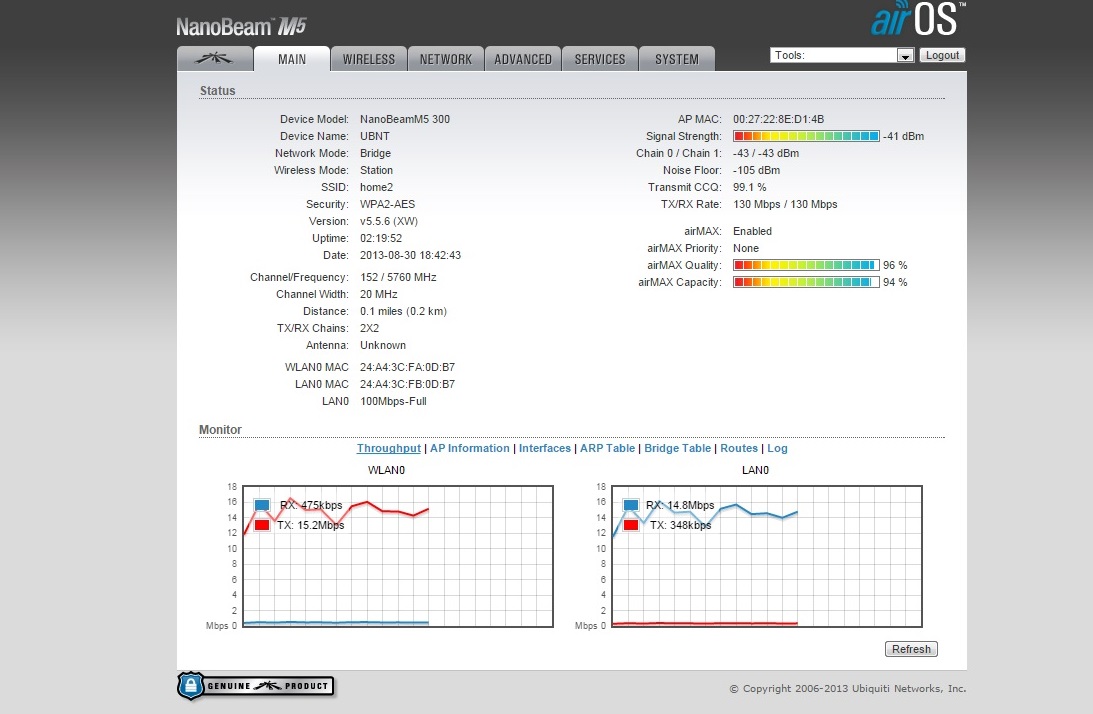Click the Wireless Mode value Station

376,170
